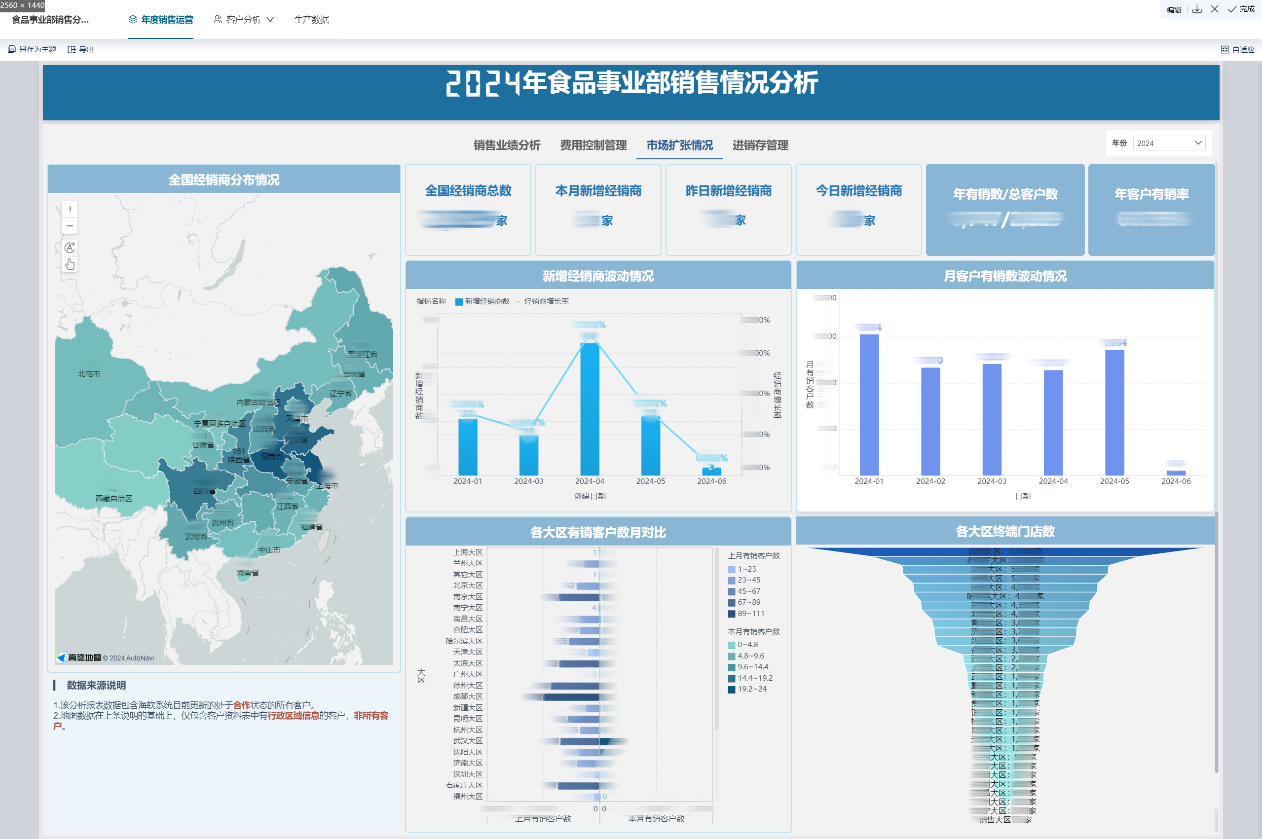This screenshot has width=1262, height=839.
Task: Click the 全国经销商总数 card
Action: pos(468,210)
